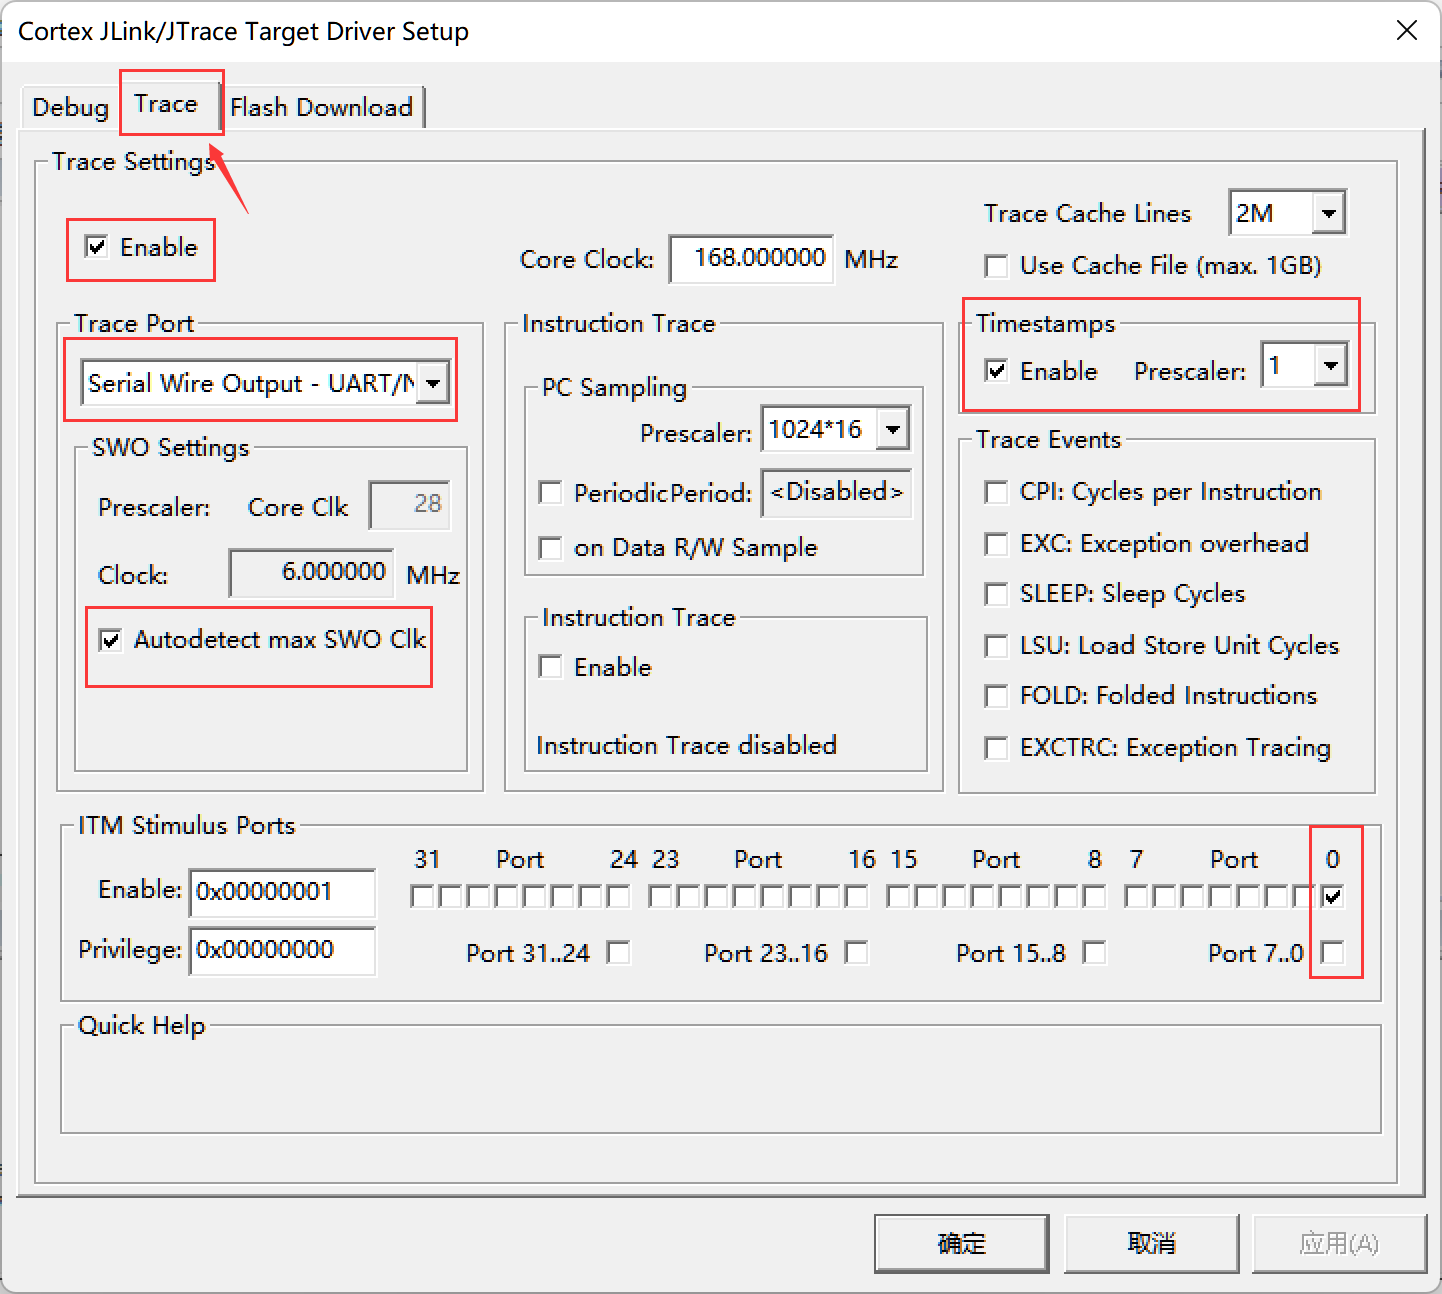This screenshot has width=1442, height=1294.
Task: Check ITM stimulus port 24 checkbox
Action: coord(618,896)
